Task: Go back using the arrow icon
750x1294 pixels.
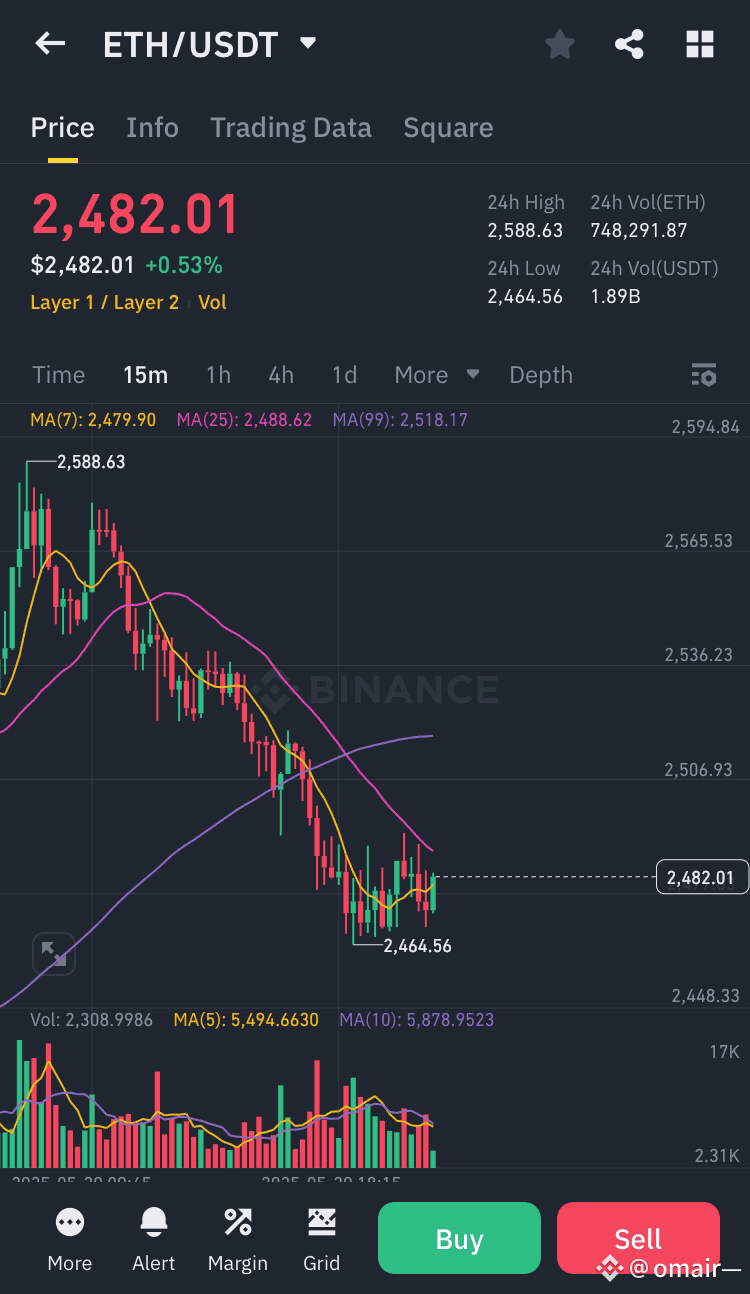Action: [50, 44]
